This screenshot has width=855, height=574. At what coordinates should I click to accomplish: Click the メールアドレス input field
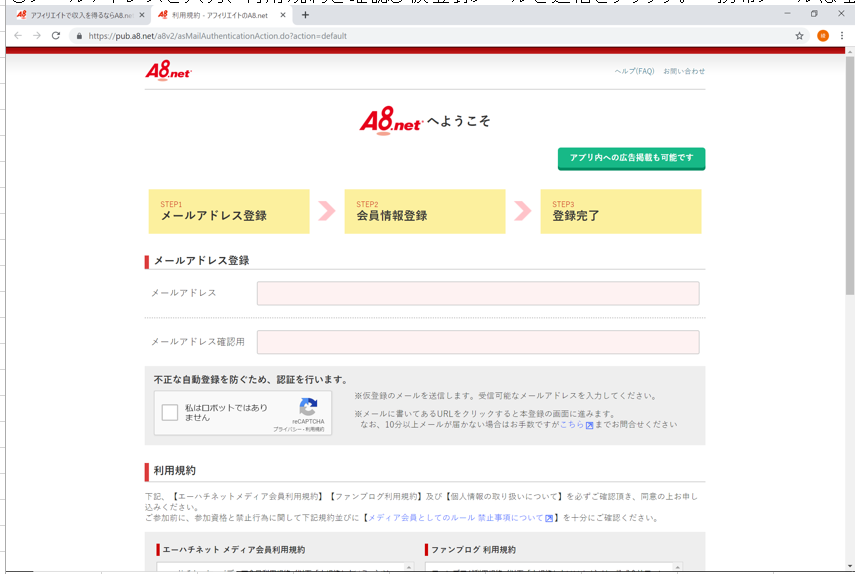point(478,293)
